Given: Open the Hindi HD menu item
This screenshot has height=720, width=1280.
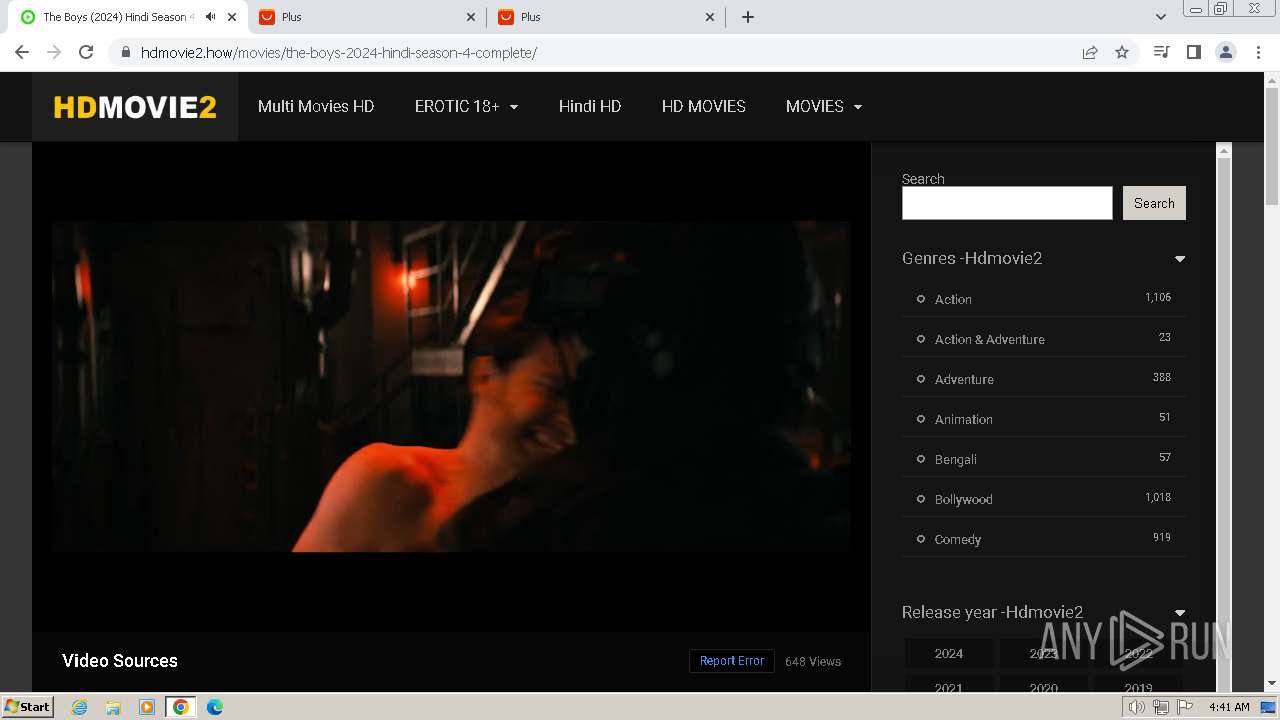Looking at the screenshot, I should (x=590, y=106).
